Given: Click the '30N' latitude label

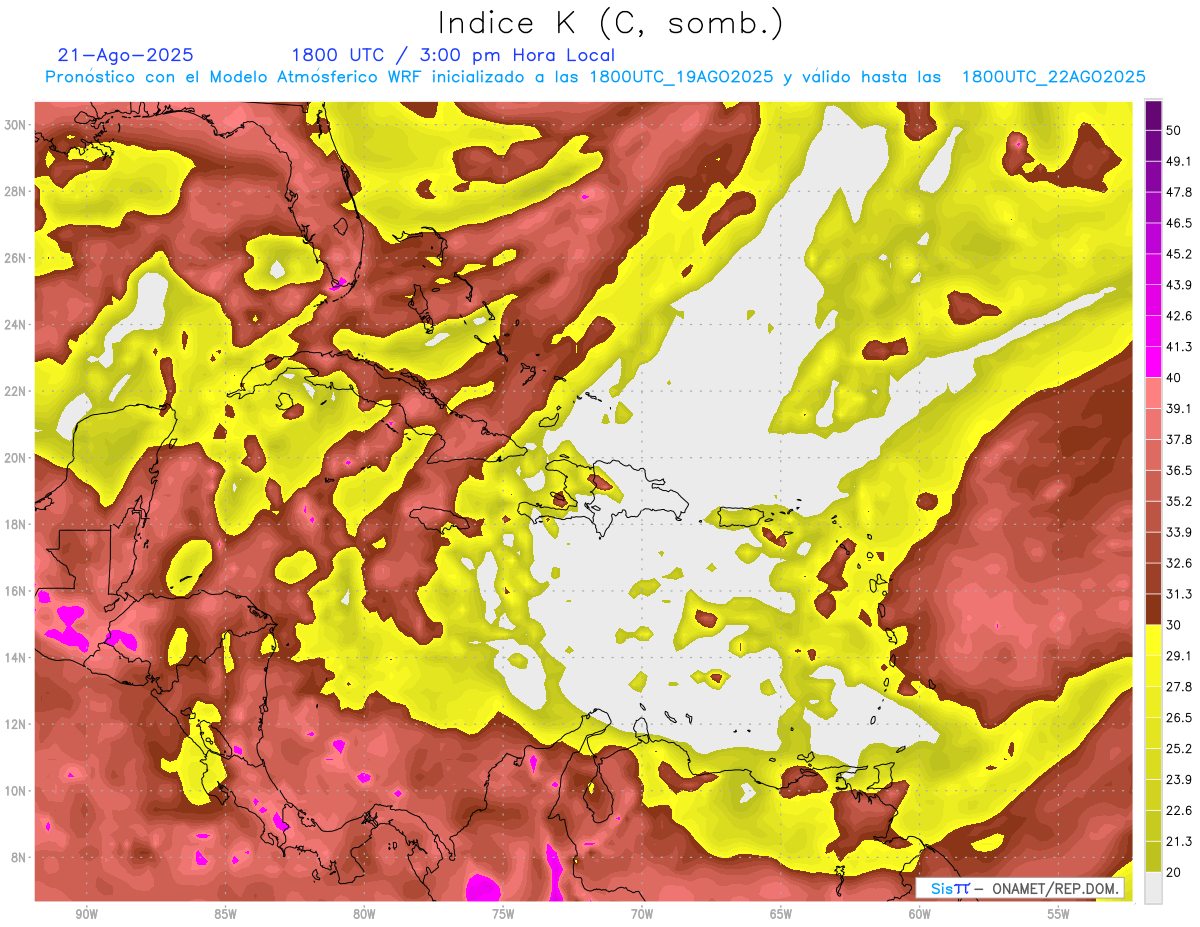Looking at the screenshot, I should [x=15, y=125].
